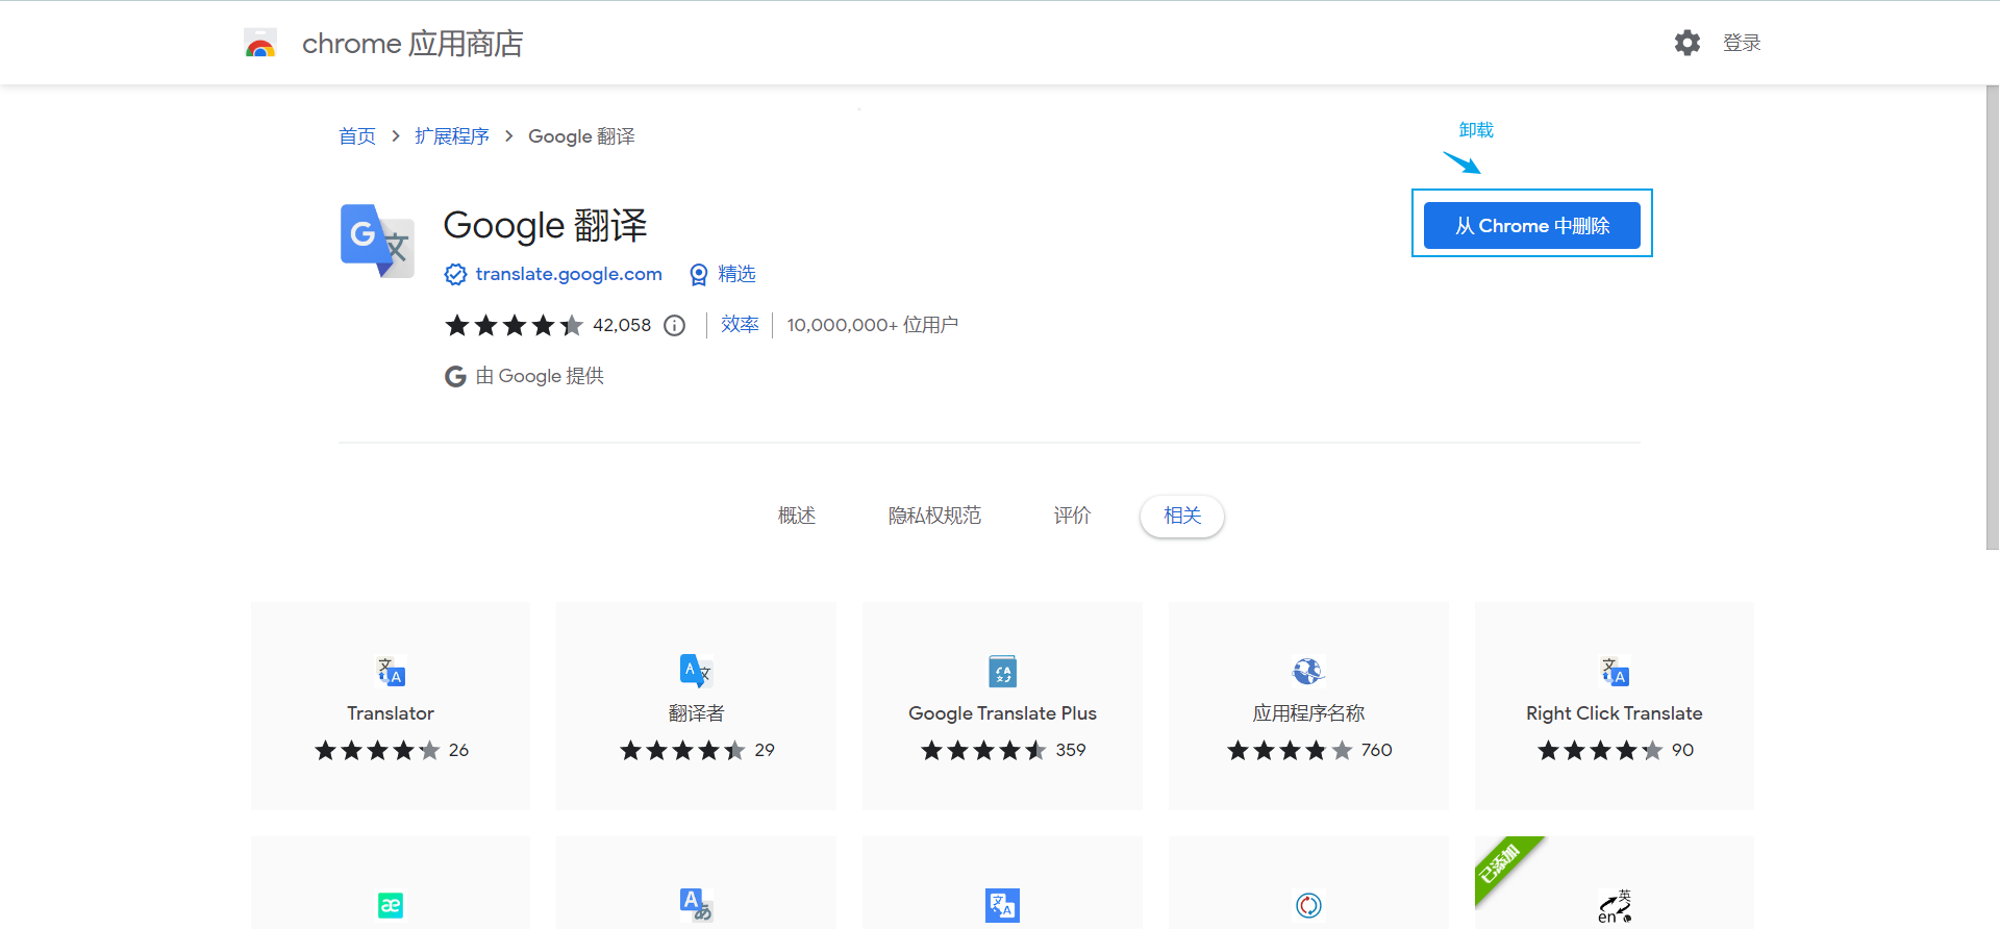The height and width of the screenshot is (929, 2000).
Task: Click the Translator extension icon
Action: pyautogui.click(x=390, y=671)
